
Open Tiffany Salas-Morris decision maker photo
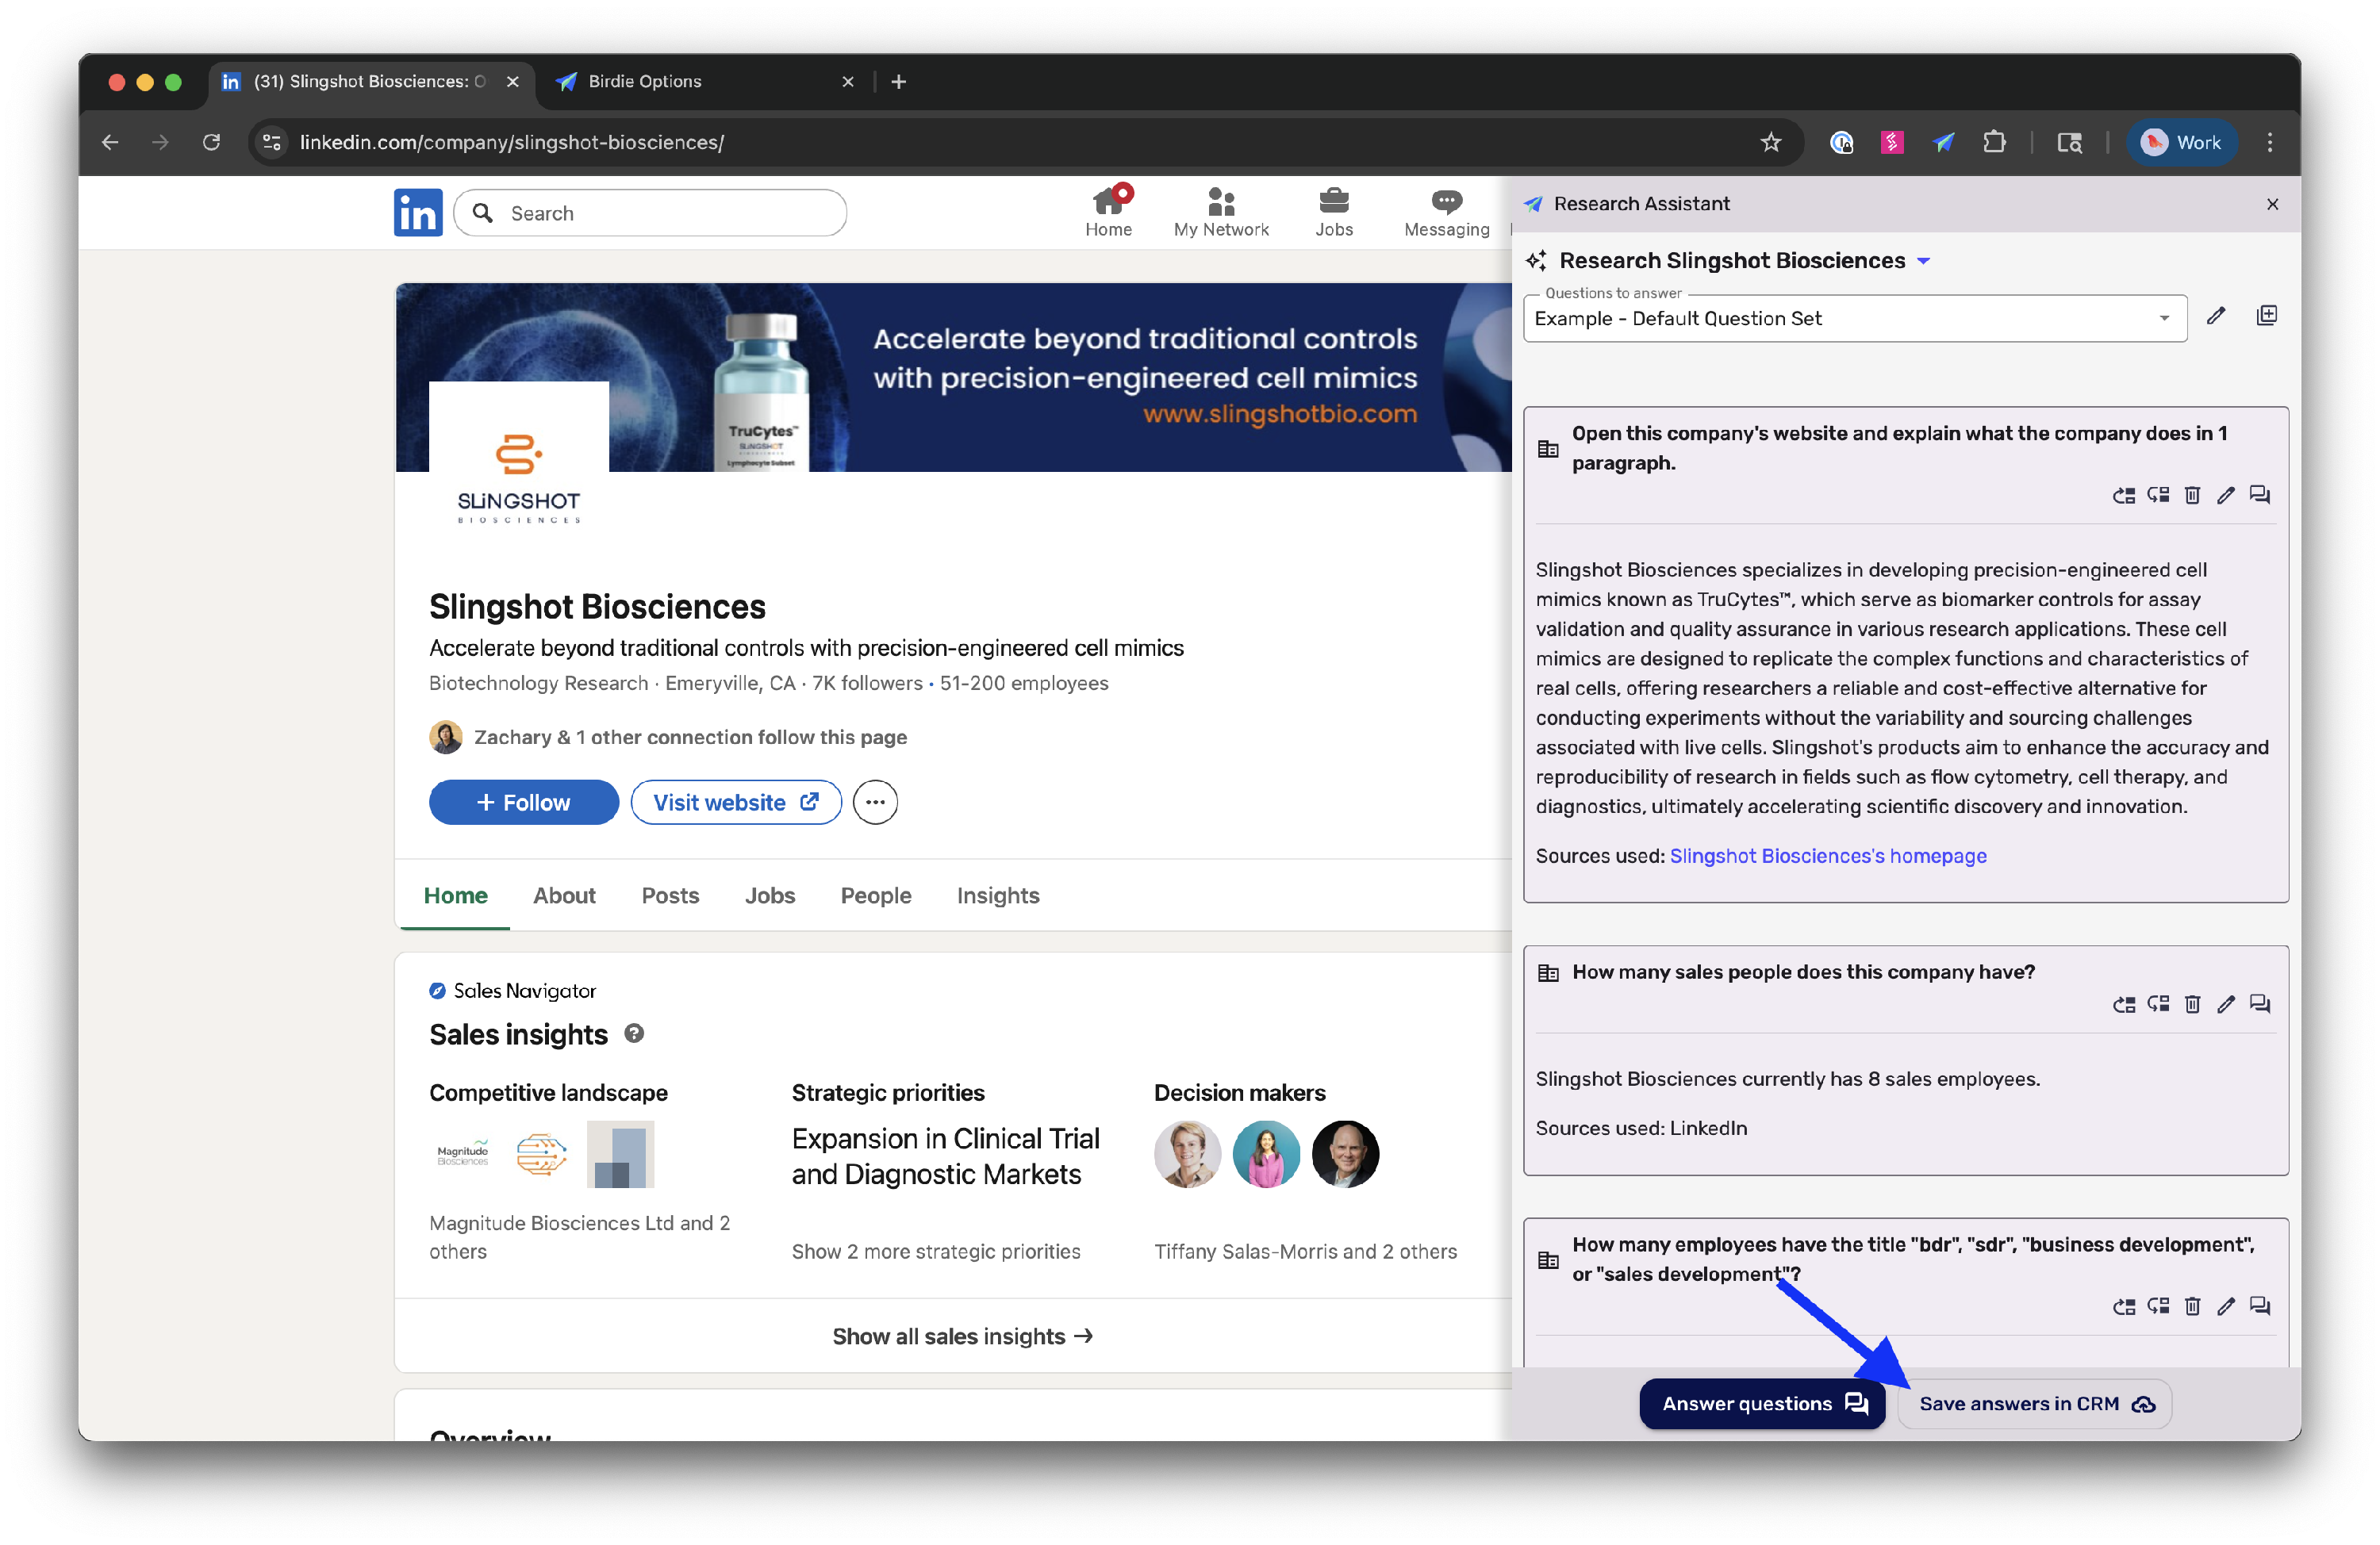click(1187, 1155)
